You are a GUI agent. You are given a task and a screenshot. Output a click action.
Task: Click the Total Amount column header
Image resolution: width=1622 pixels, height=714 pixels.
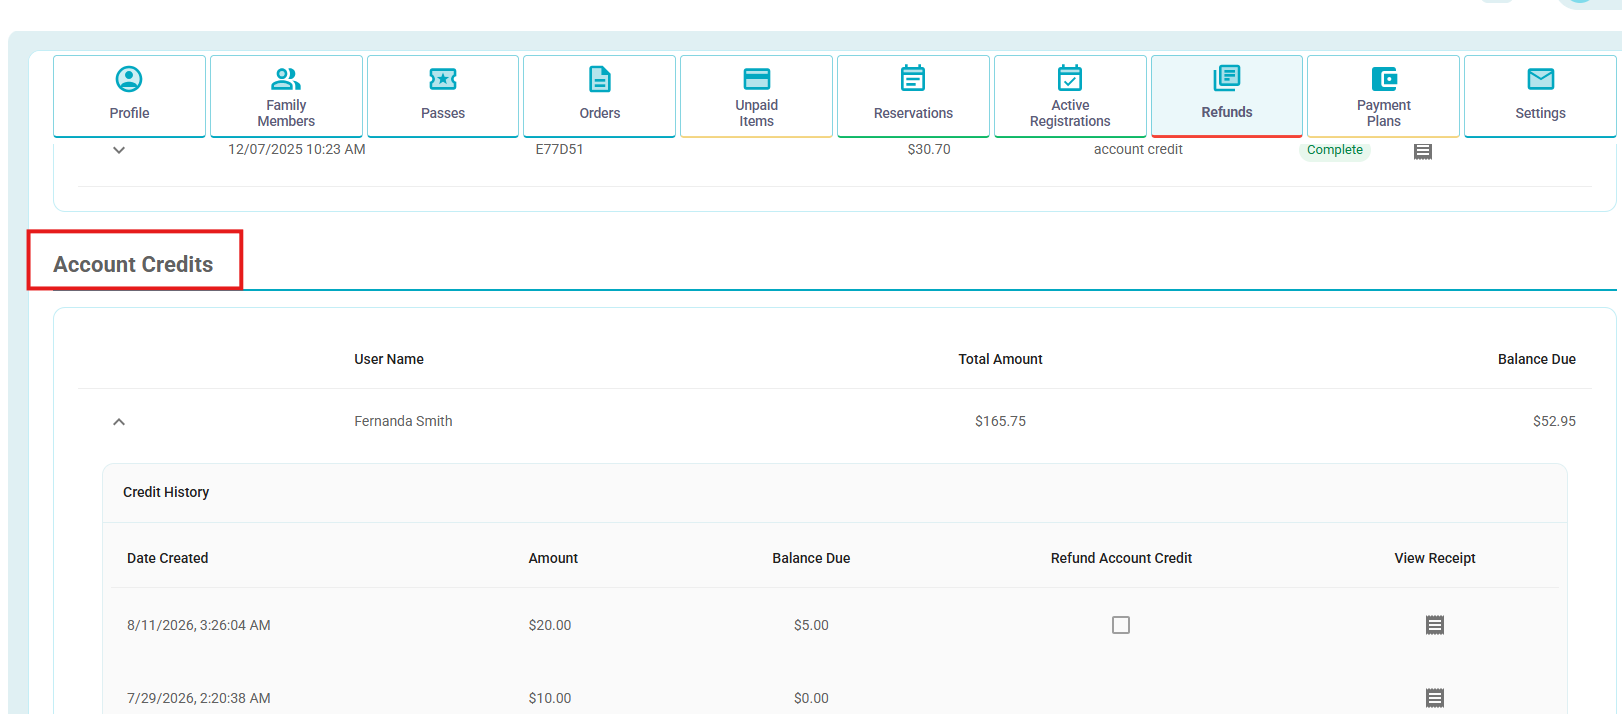point(1000,359)
